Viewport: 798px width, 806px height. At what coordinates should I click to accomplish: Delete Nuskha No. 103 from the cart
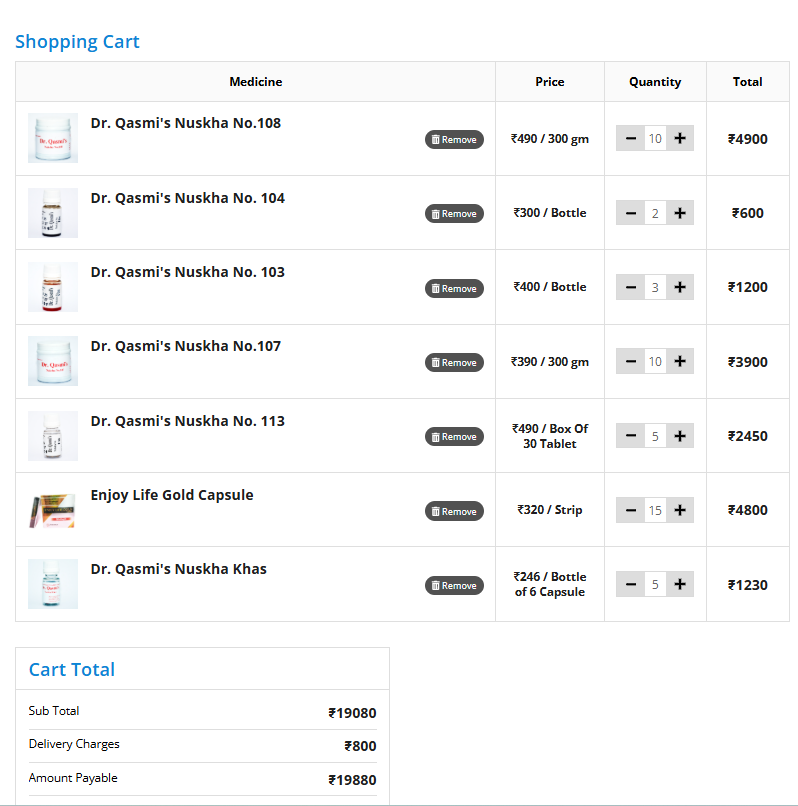pos(454,288)
